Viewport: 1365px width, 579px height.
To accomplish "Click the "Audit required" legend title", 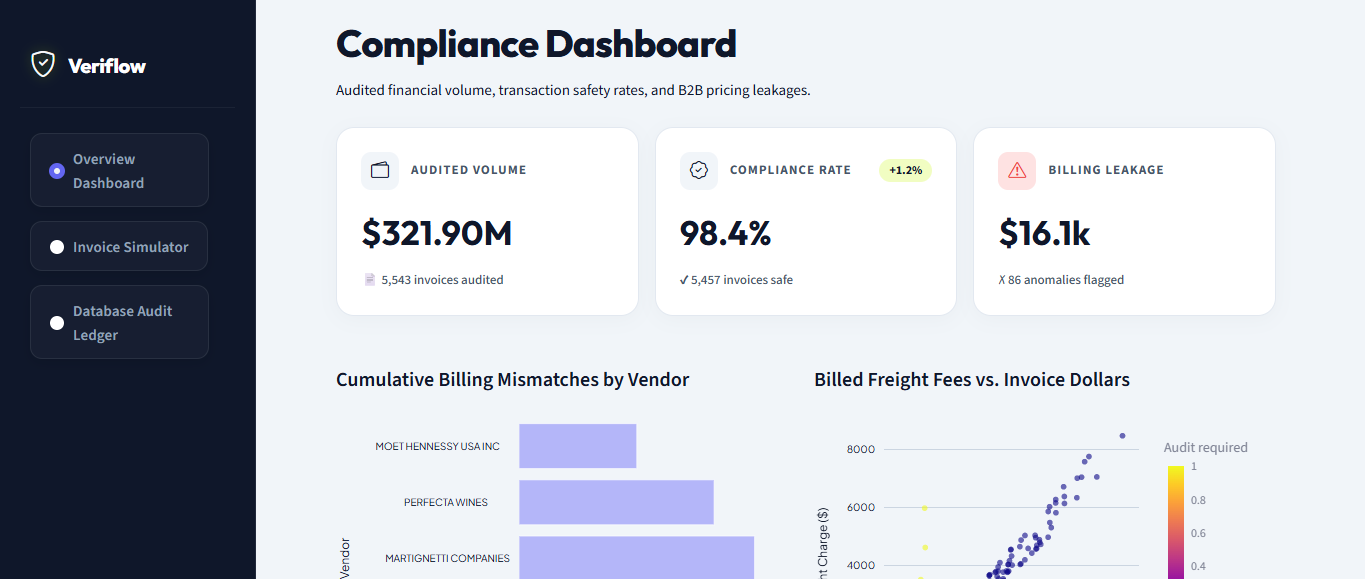I will [x=1205, y=447].
